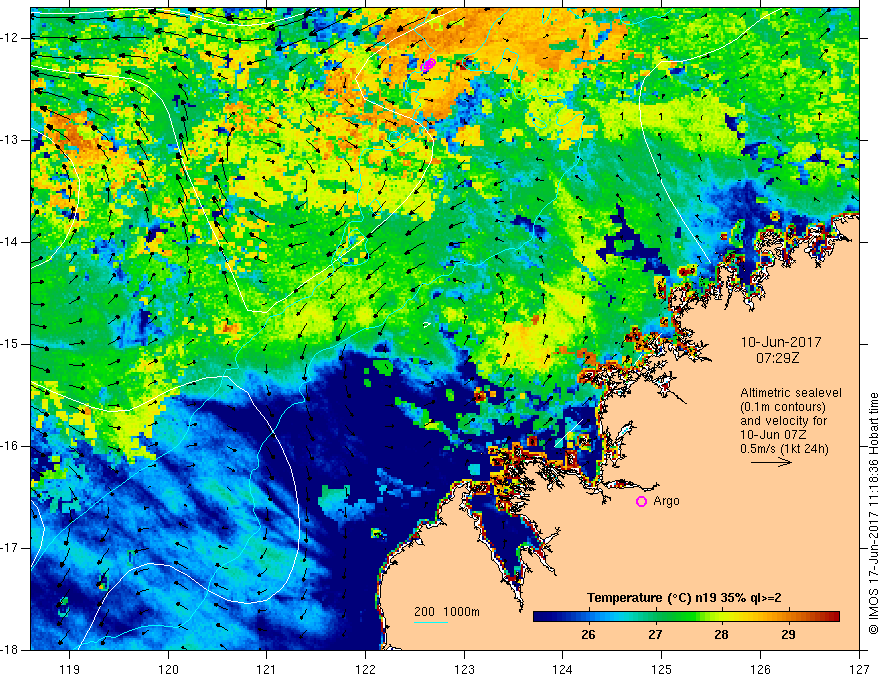Click the magenta Argo legend circle
The width and height of the screenshot is (880, 680).
click(641, 501)
